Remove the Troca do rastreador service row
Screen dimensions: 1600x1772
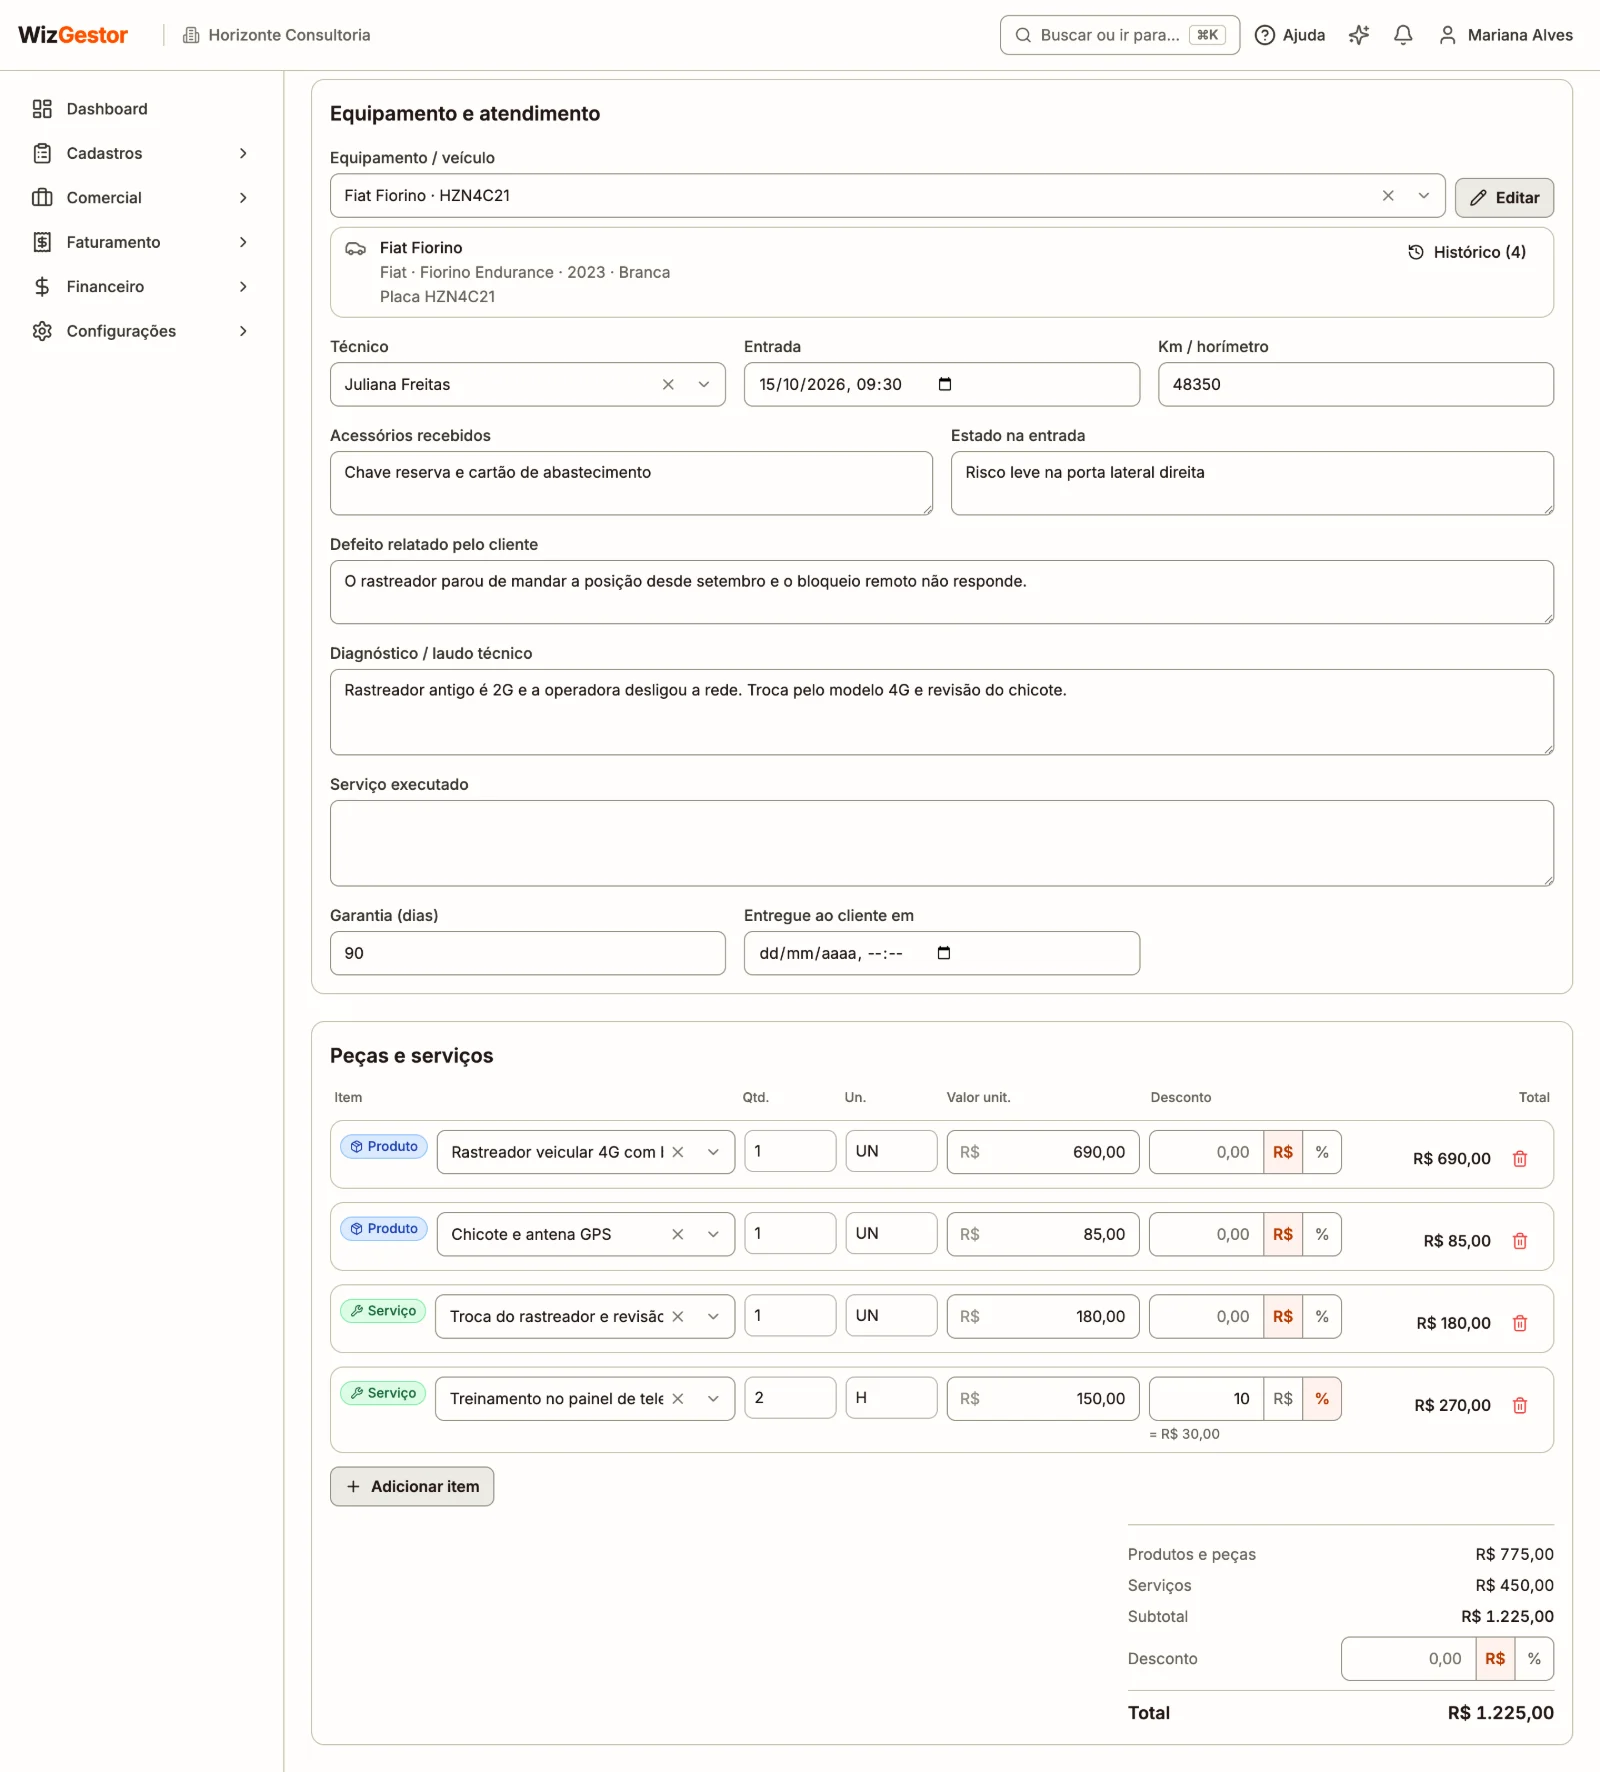pyautogui.click(x=1520, y=1323)
